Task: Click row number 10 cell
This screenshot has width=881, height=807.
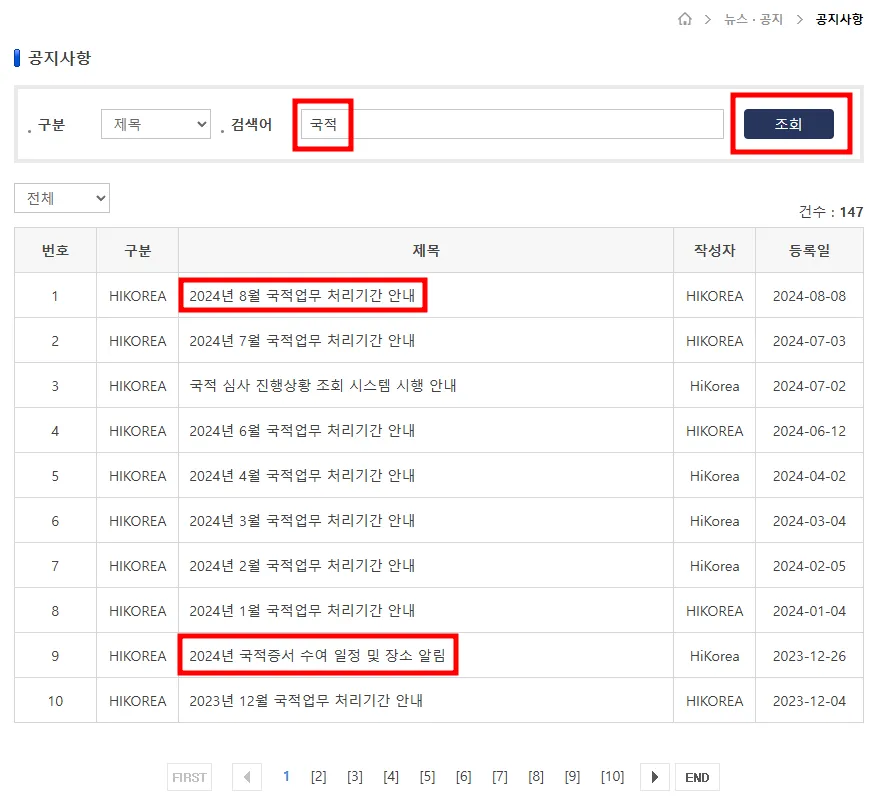Action: coord(55,701)
